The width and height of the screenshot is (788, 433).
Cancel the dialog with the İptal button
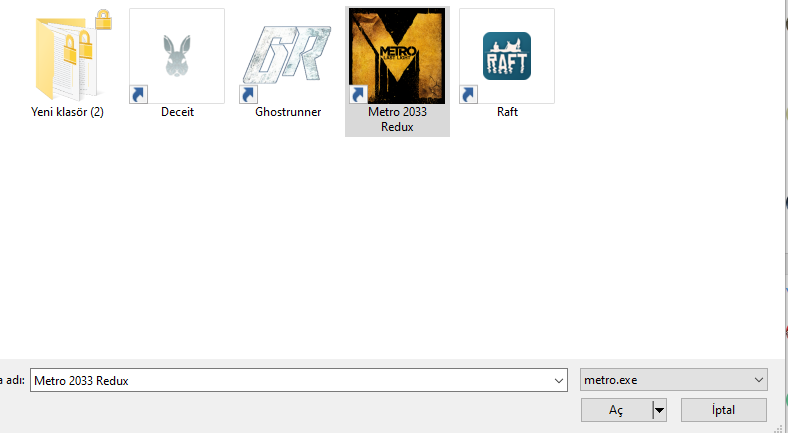click(724, 410)
